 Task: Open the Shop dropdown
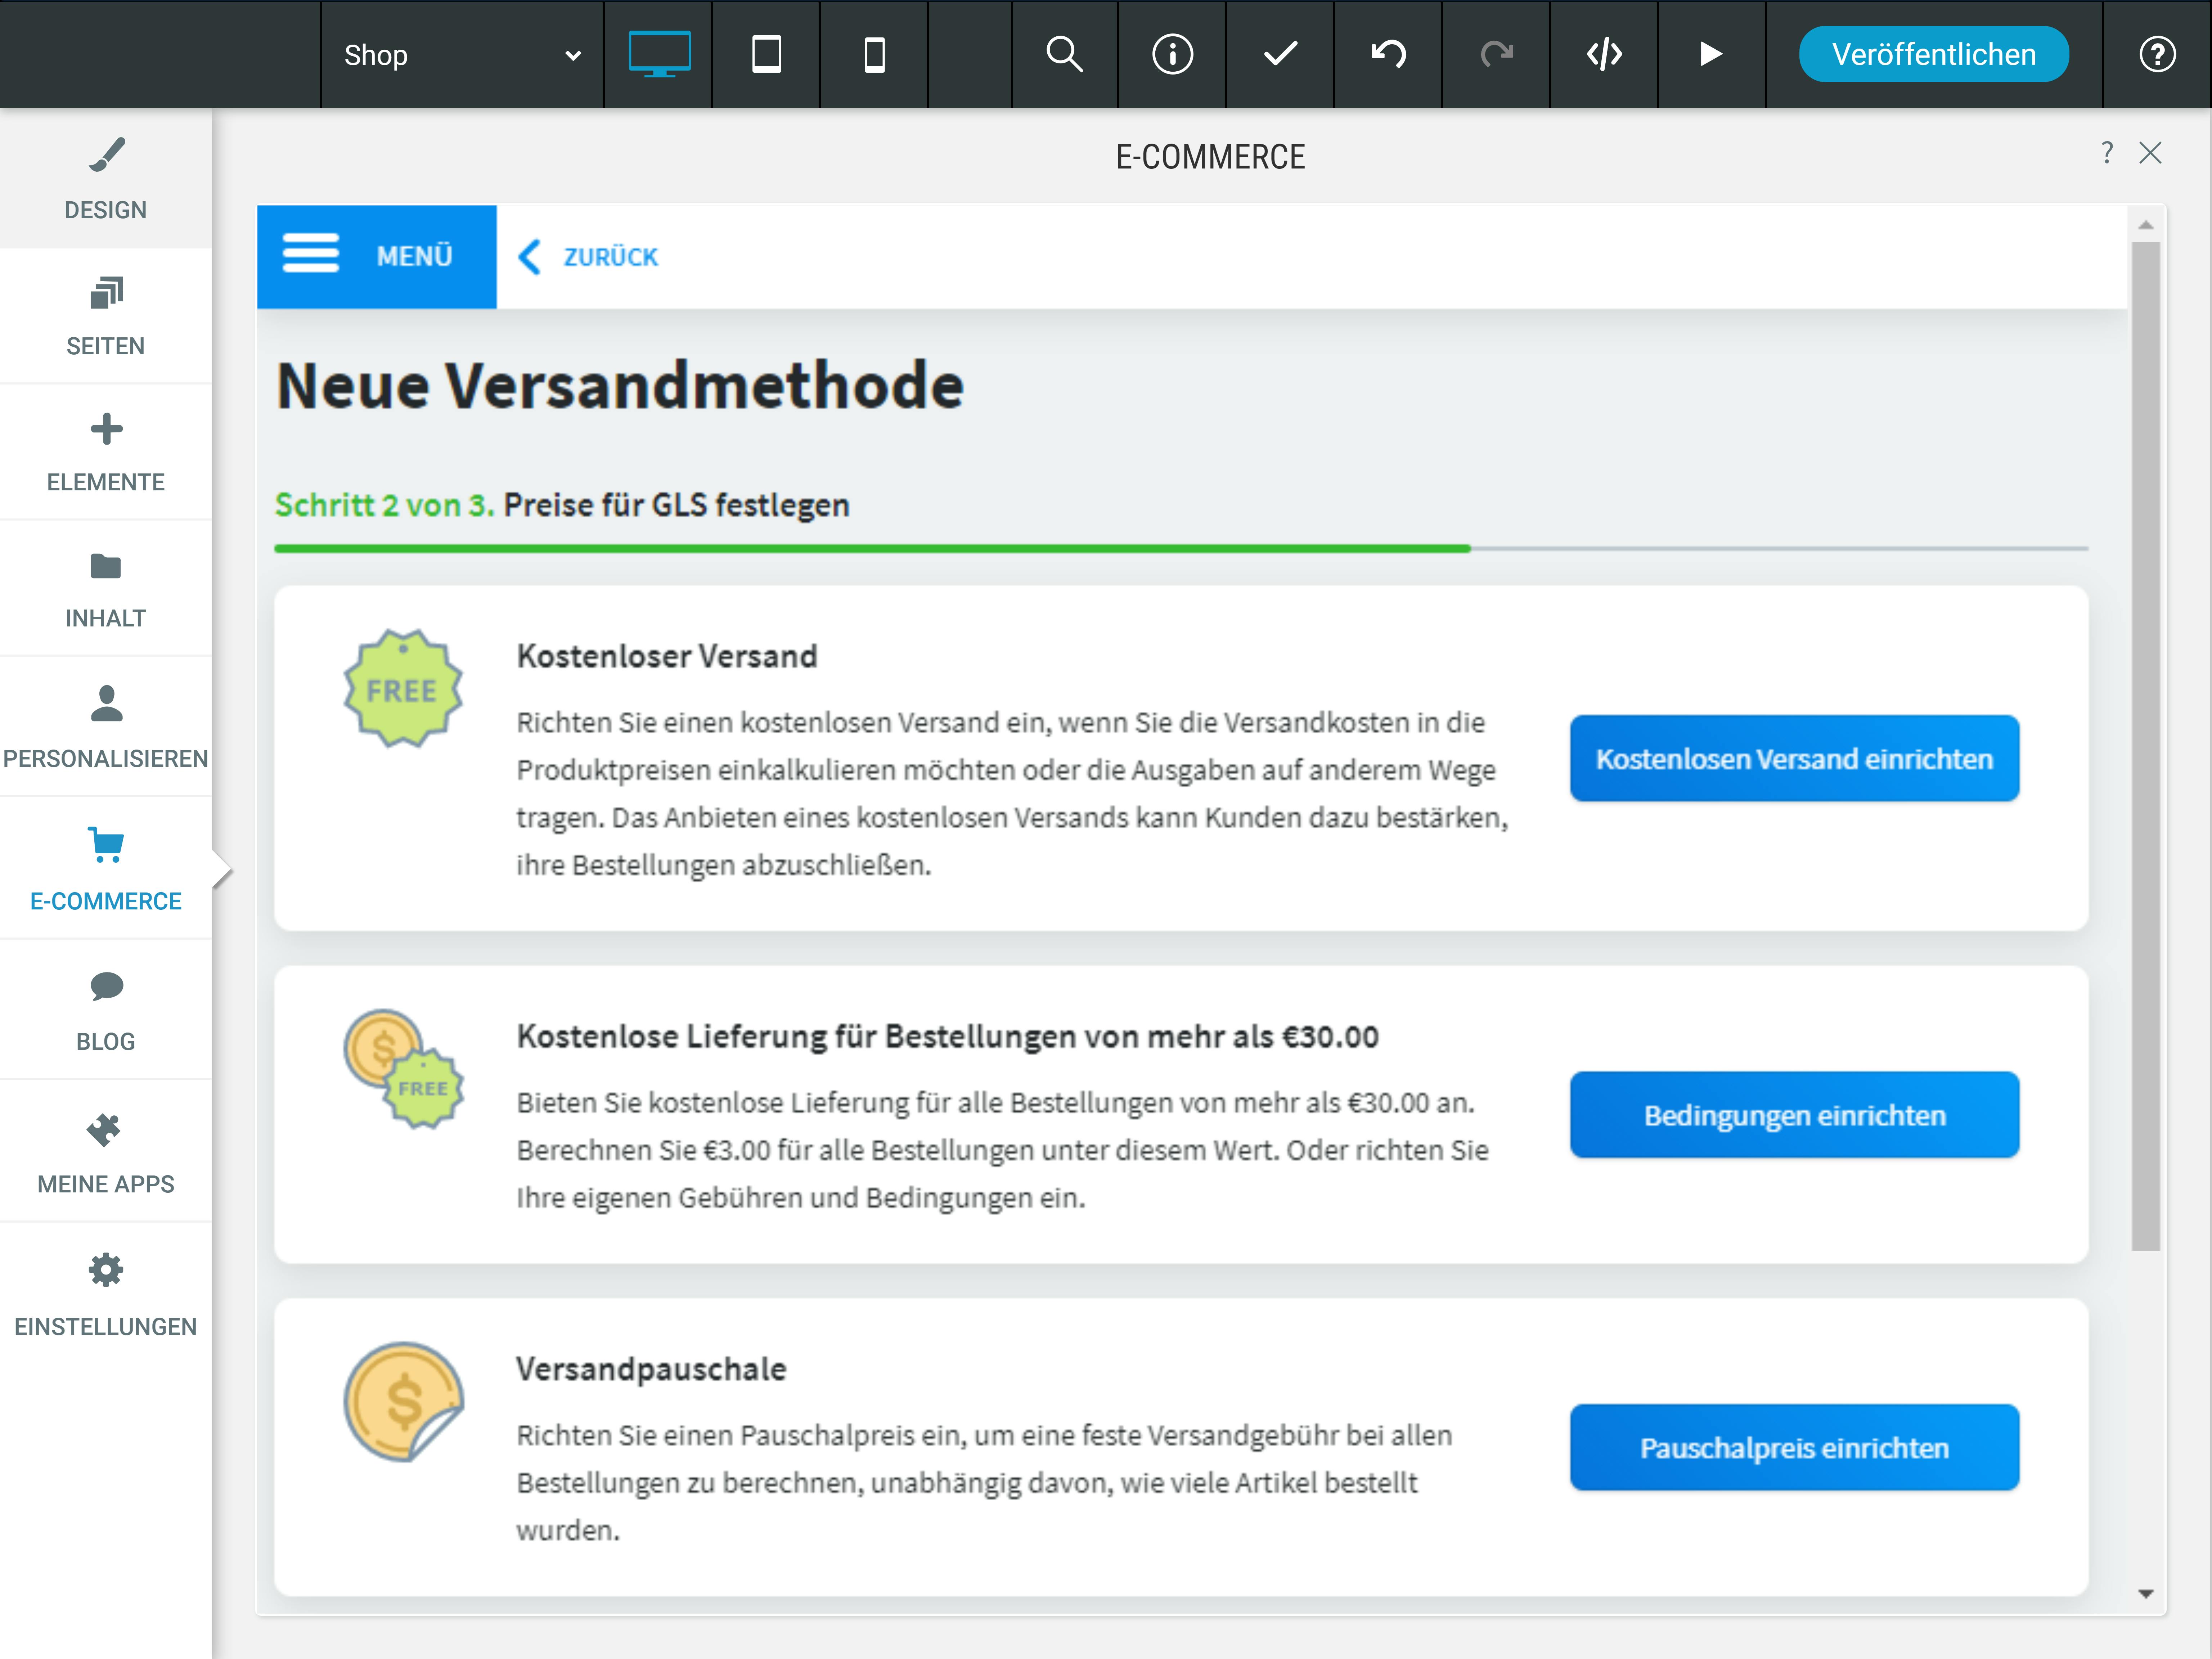click(x=460, y=55)
